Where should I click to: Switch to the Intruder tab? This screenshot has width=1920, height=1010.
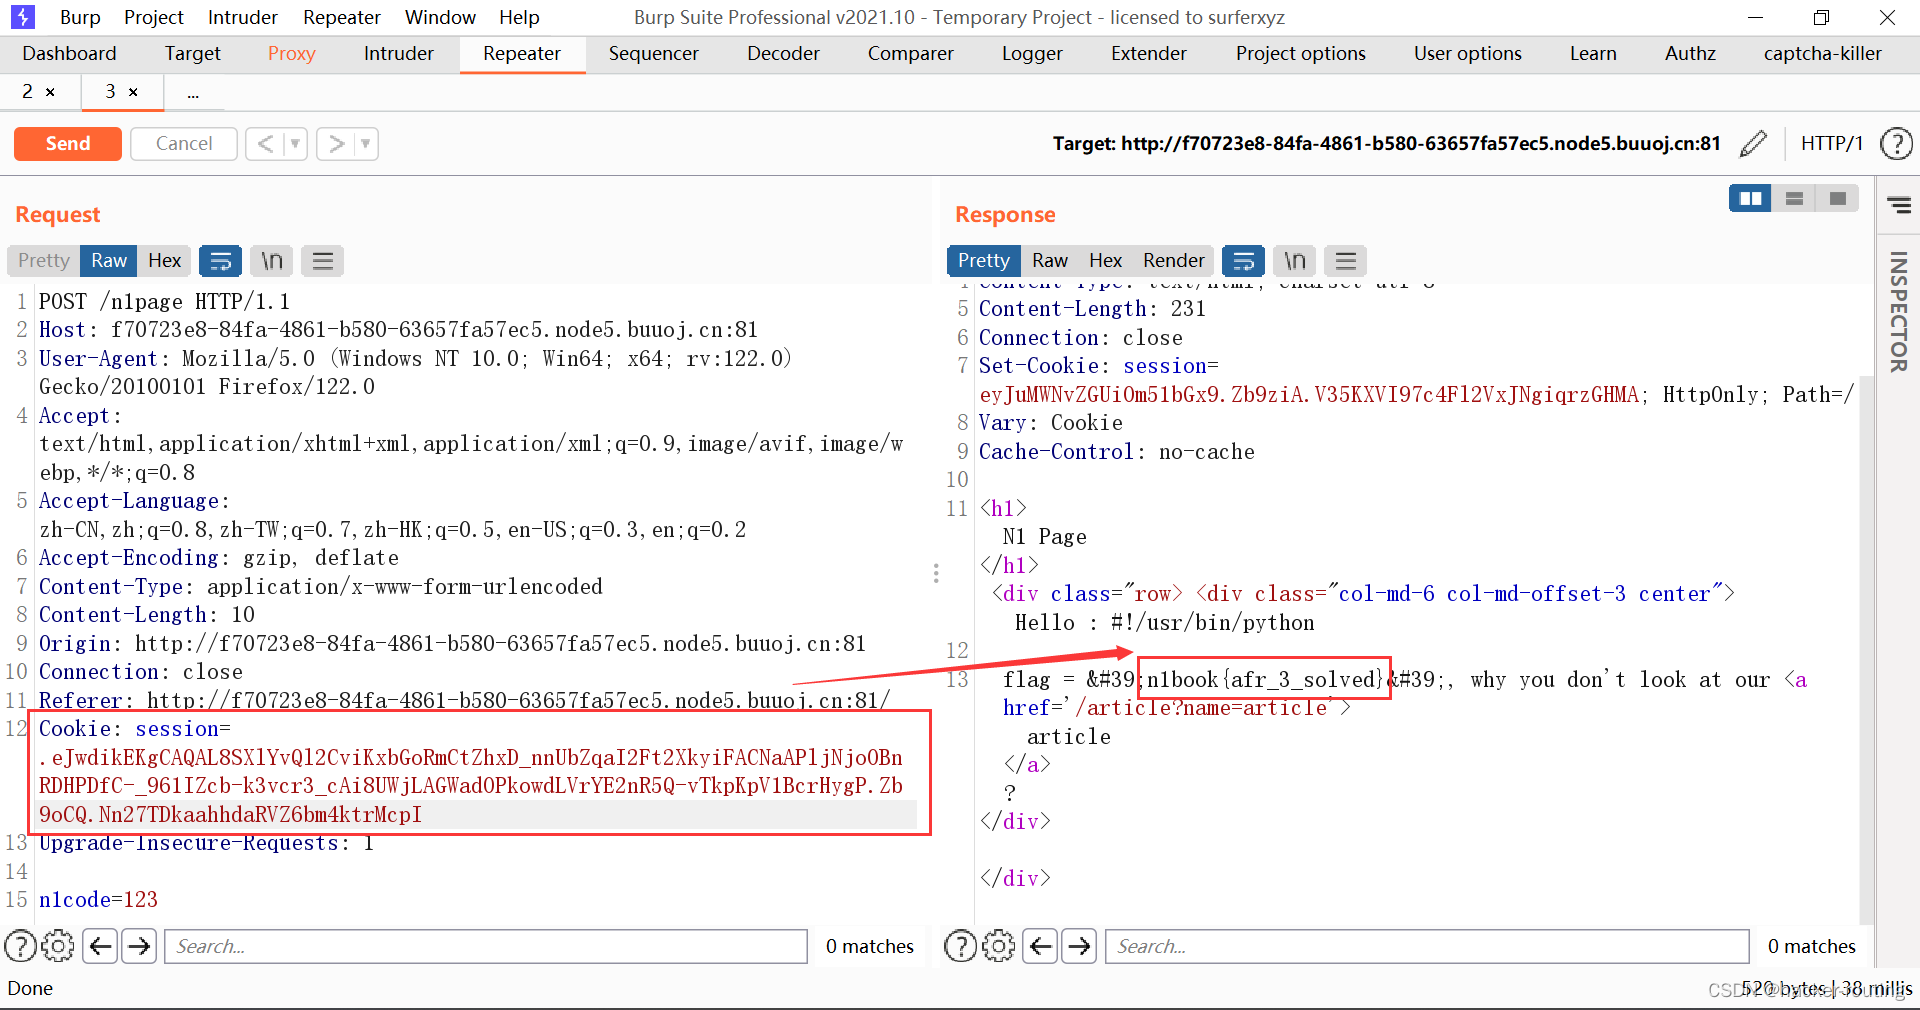[399, 54]
